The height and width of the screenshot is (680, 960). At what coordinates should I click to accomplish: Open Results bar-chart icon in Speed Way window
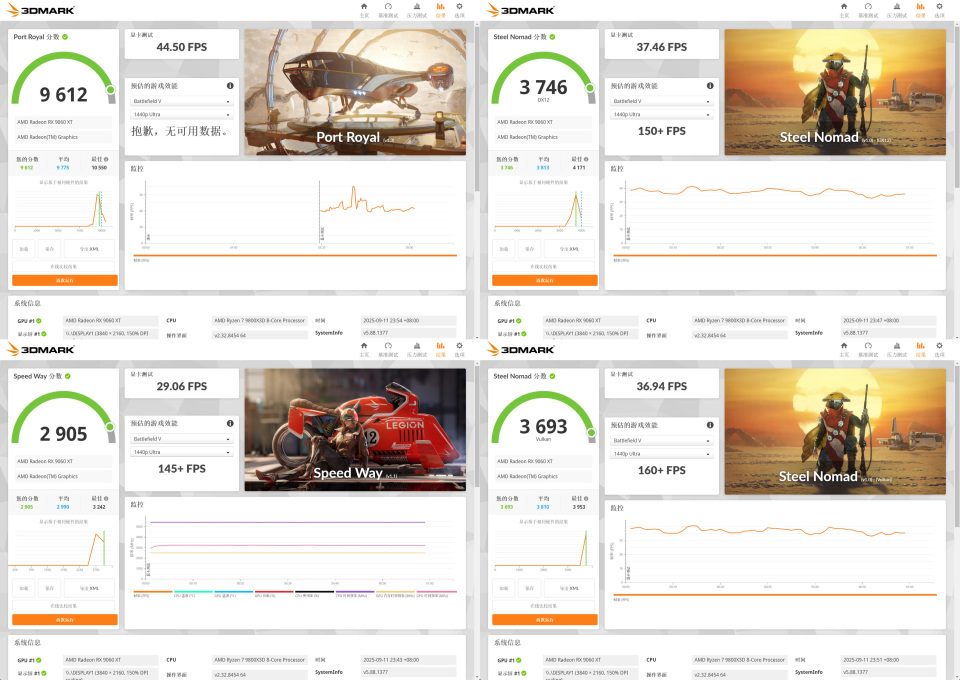click(x=440, y=349)
